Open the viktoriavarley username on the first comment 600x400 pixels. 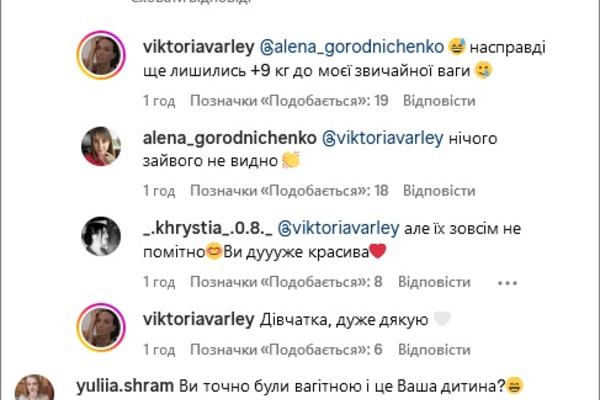click(199, 47)
